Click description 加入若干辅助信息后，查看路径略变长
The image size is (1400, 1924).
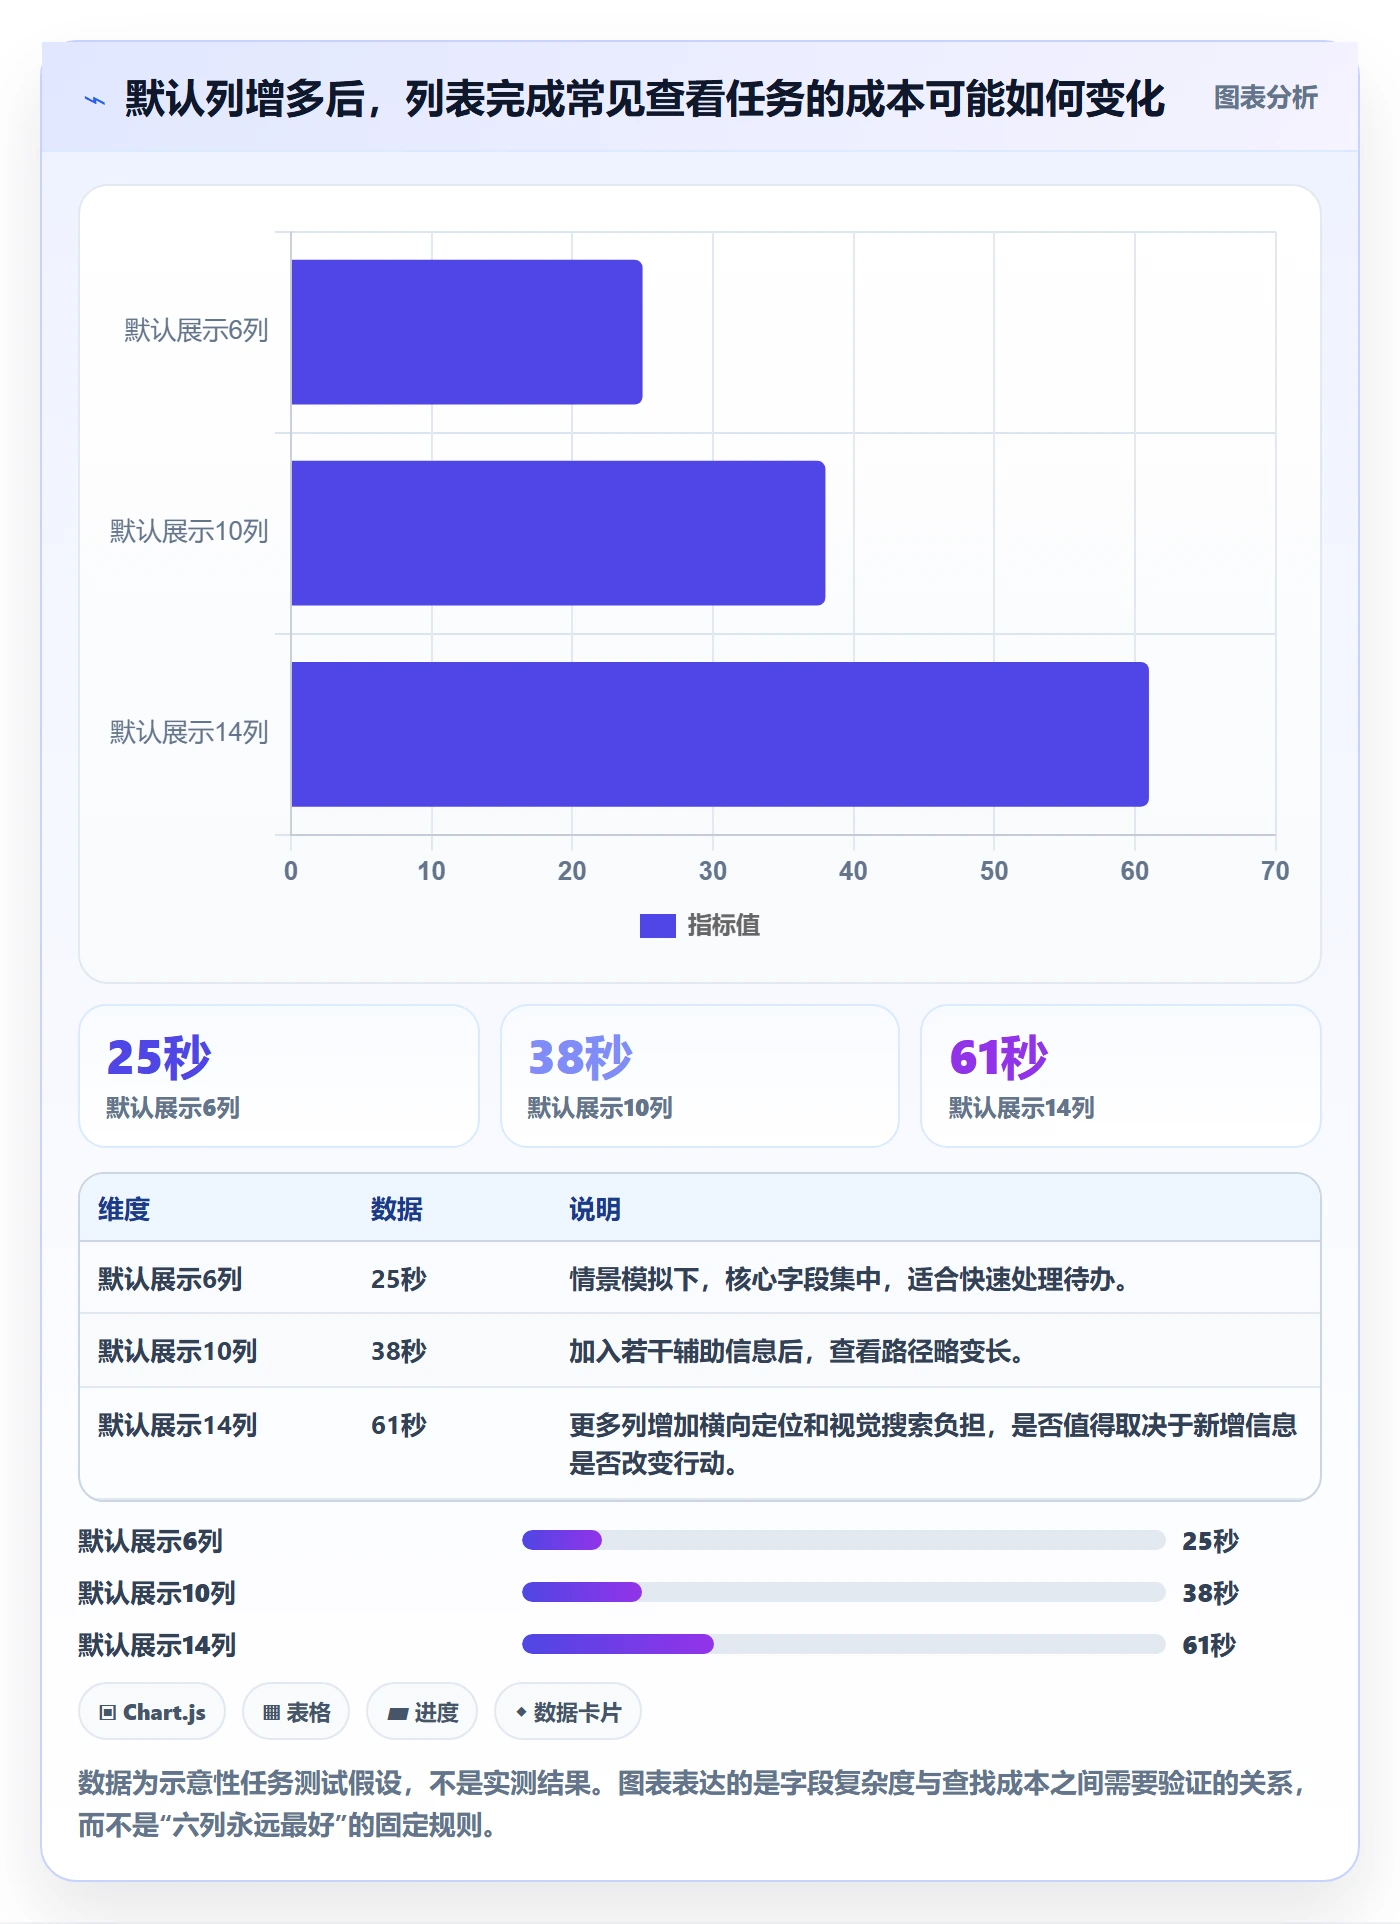click(797, 1352)
